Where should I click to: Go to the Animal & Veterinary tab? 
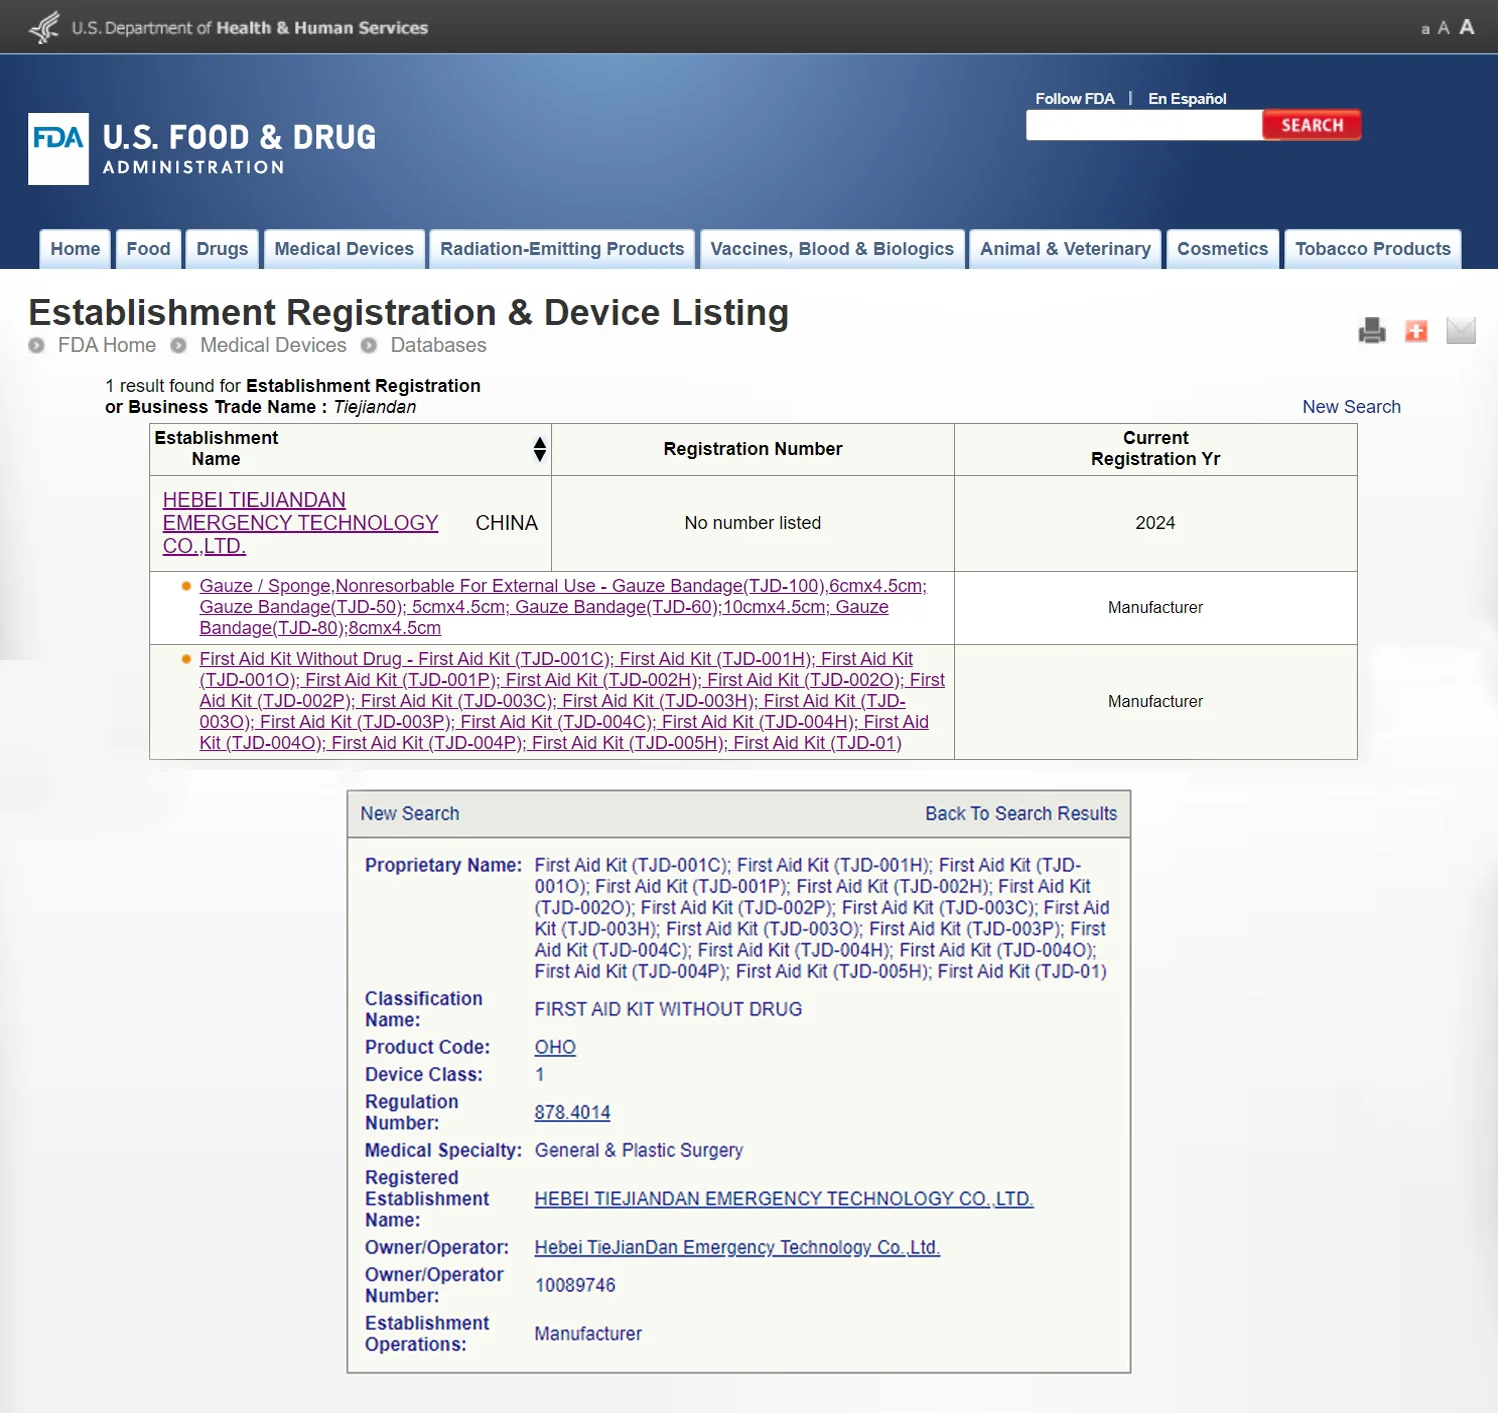tap(1065, 249)
